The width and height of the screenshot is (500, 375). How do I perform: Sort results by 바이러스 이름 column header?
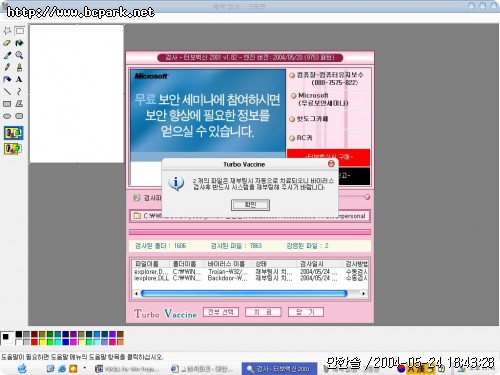click(x=228, y=264)
